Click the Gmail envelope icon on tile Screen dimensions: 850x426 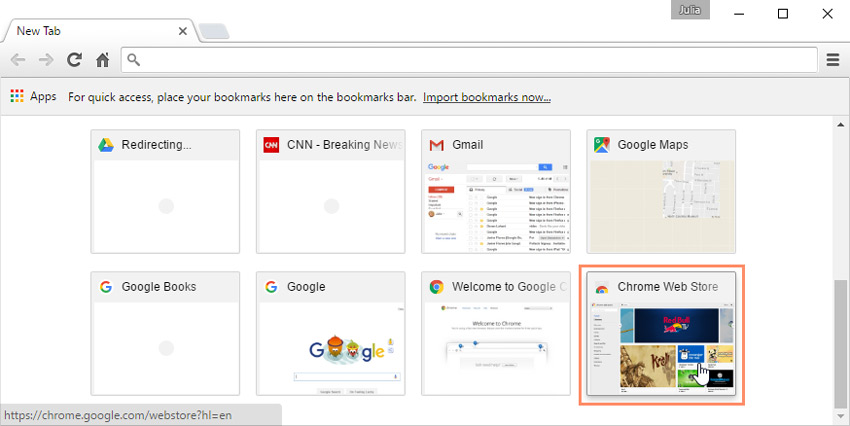[436, 145]
